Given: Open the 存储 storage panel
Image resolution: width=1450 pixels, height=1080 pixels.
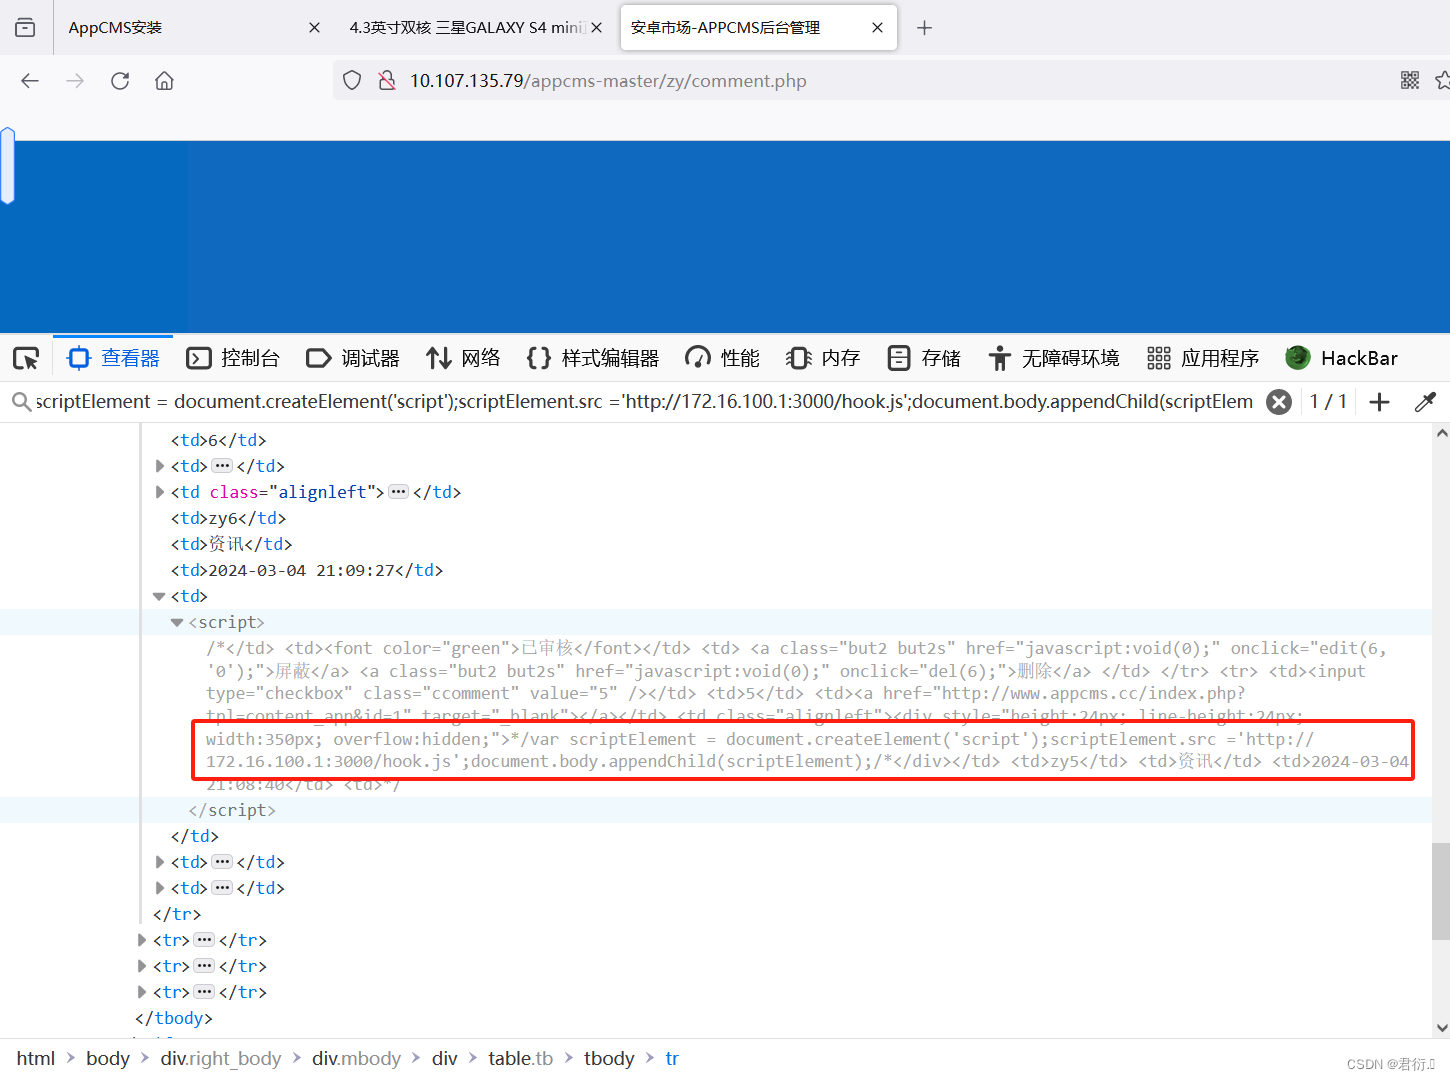Looking at the screenshot, I should click(924, 358).
